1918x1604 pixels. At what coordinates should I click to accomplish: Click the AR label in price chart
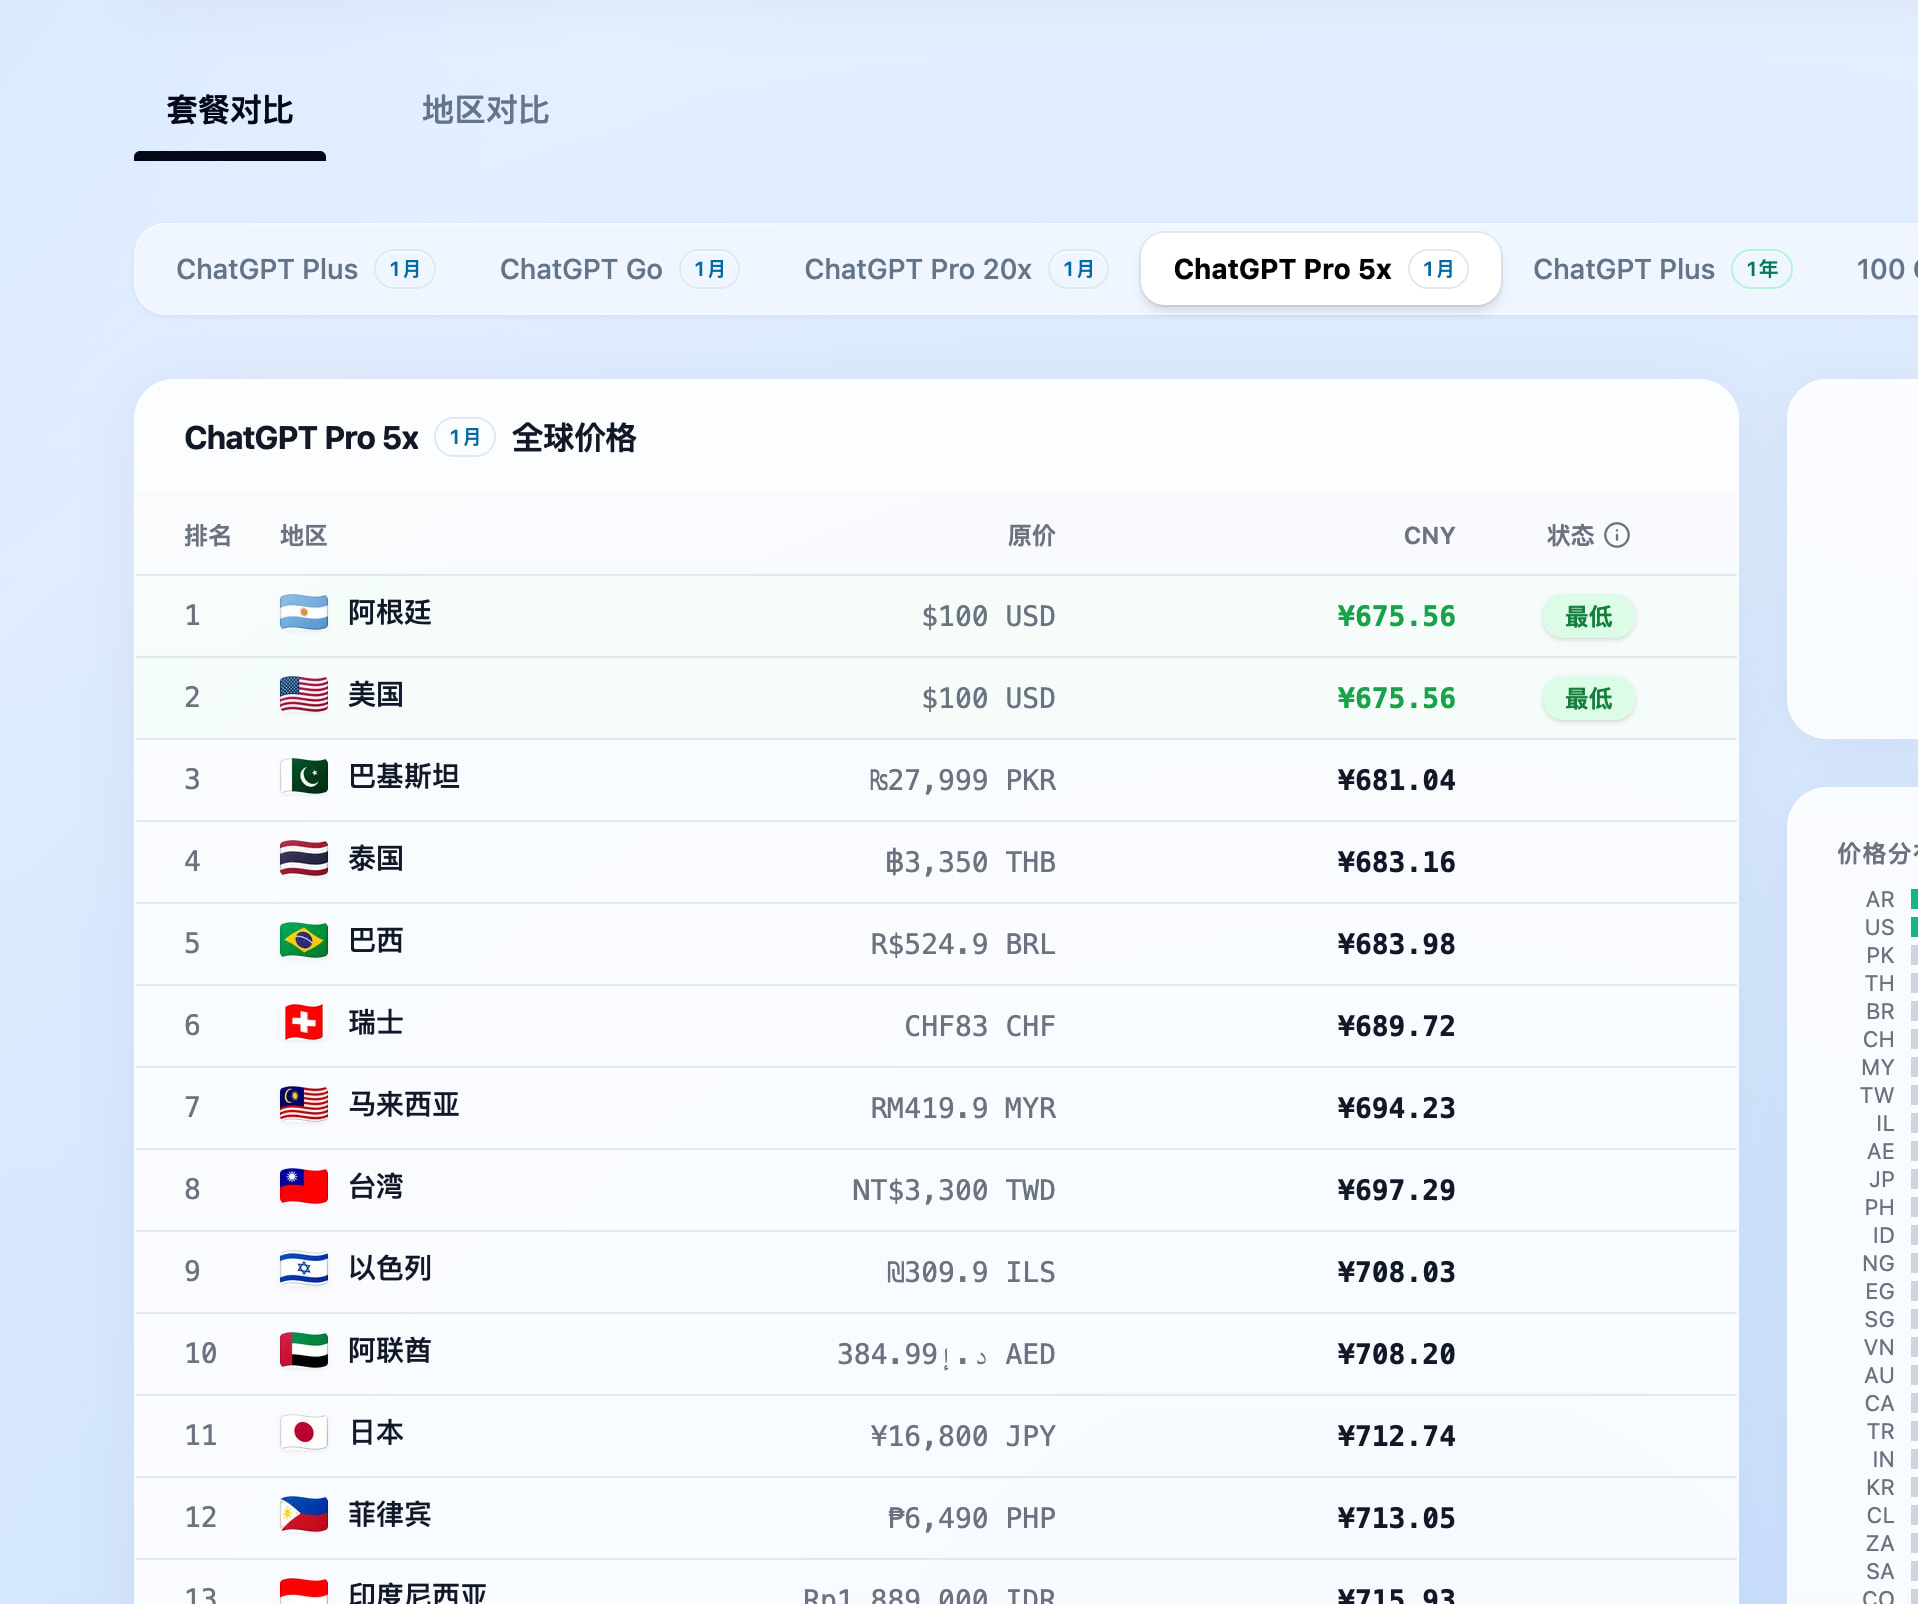pyautogui.click(x=1880, y=899)
